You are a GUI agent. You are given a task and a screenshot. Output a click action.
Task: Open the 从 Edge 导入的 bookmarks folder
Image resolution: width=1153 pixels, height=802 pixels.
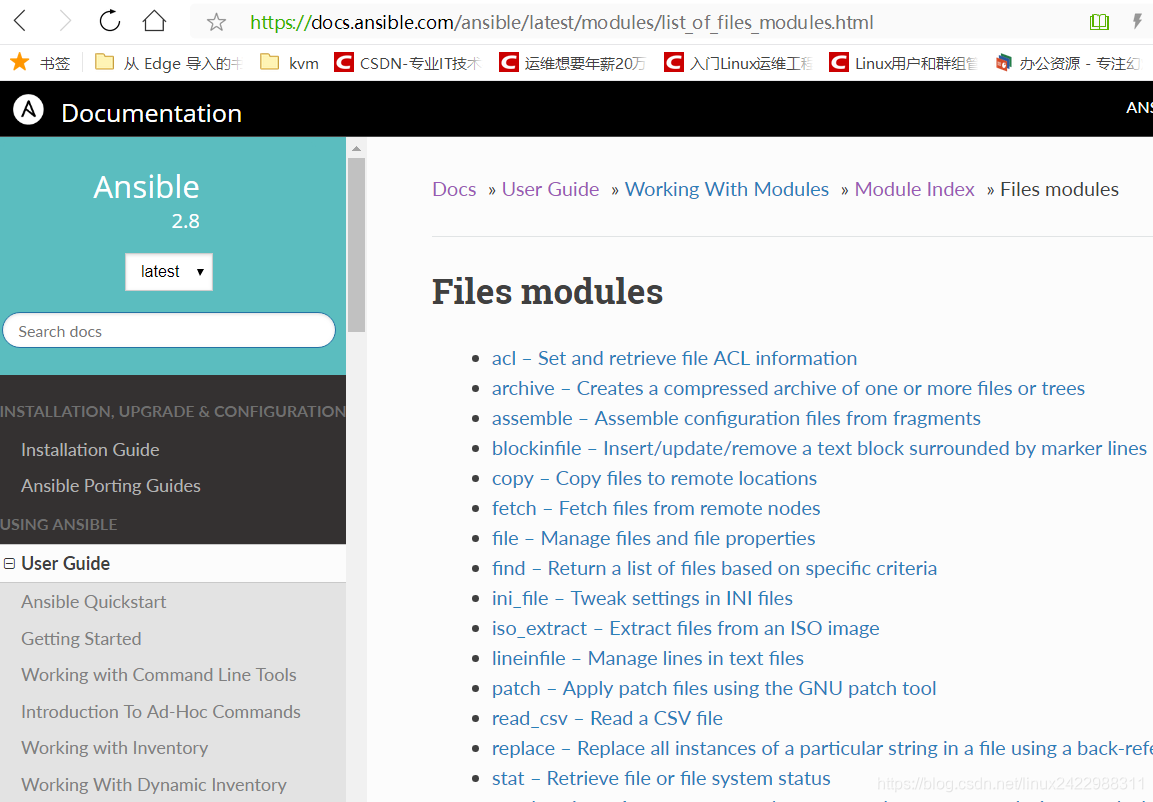(168, 63)
